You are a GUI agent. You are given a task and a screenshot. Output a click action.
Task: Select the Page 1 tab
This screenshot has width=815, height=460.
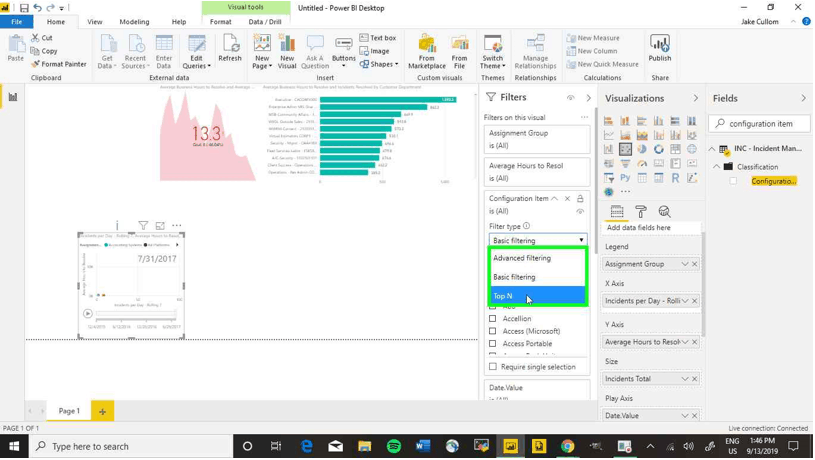tap(69, 411)
